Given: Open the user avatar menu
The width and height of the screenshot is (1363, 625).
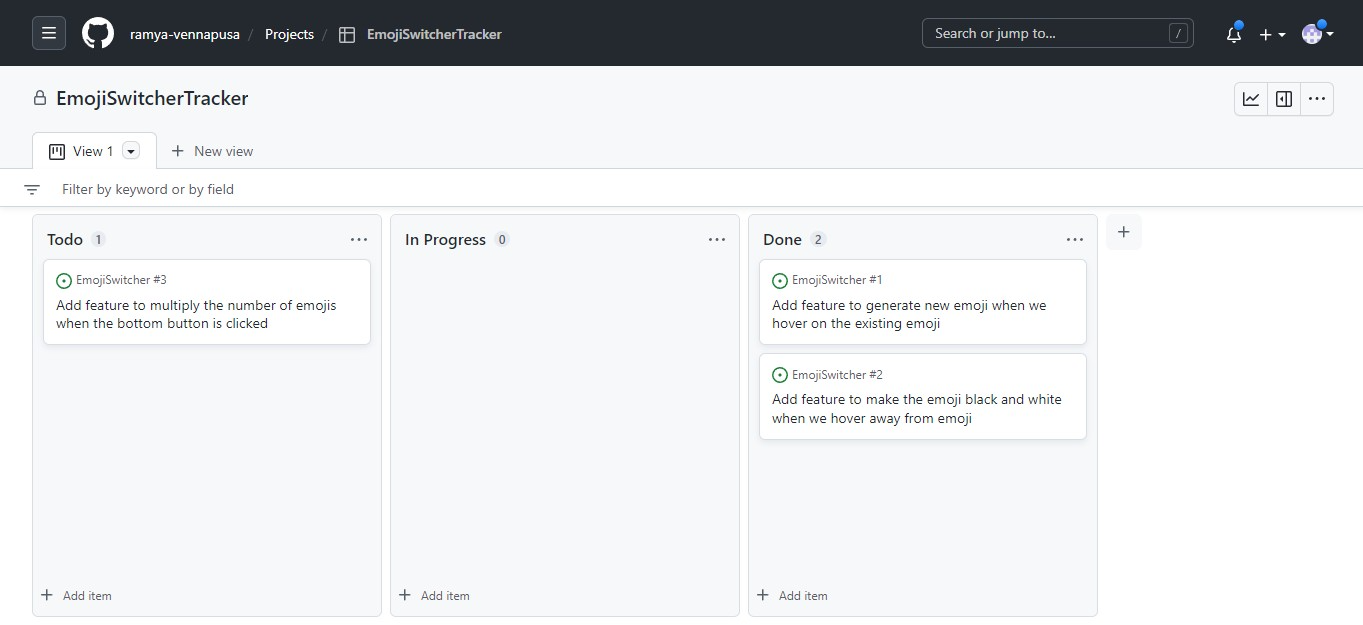Looking at the screenshot, I should 1318,34.
